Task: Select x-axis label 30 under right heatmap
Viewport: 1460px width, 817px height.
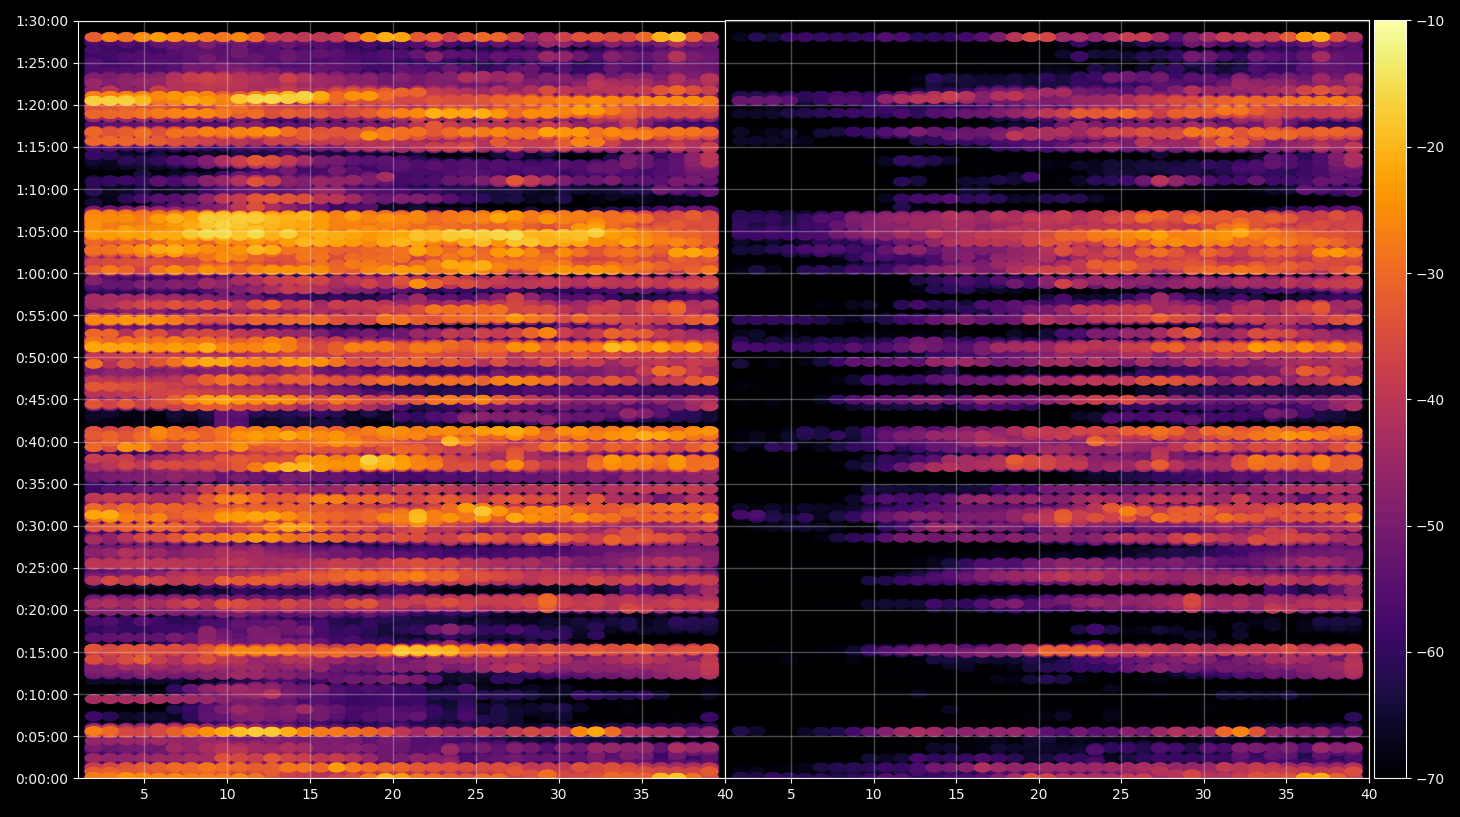Action: click(x=1204, y=795)
